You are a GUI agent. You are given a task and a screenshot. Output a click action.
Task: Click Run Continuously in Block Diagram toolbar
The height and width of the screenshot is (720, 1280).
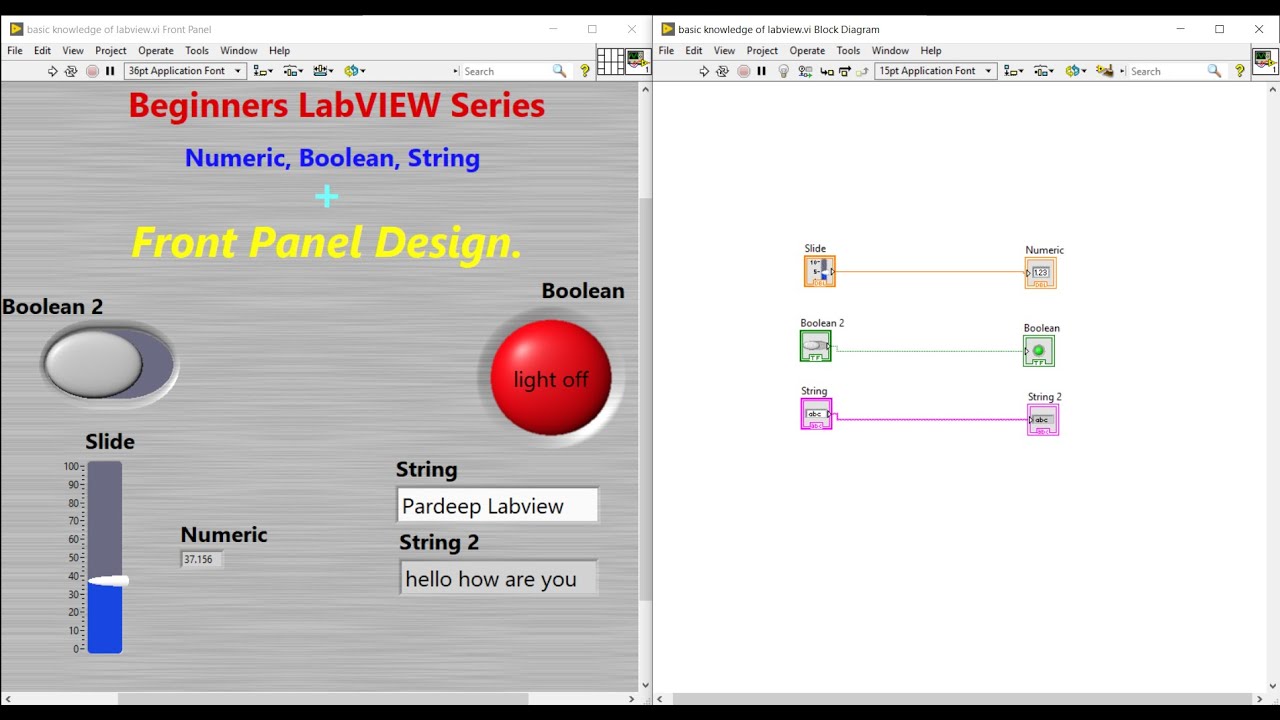(722, 71)
